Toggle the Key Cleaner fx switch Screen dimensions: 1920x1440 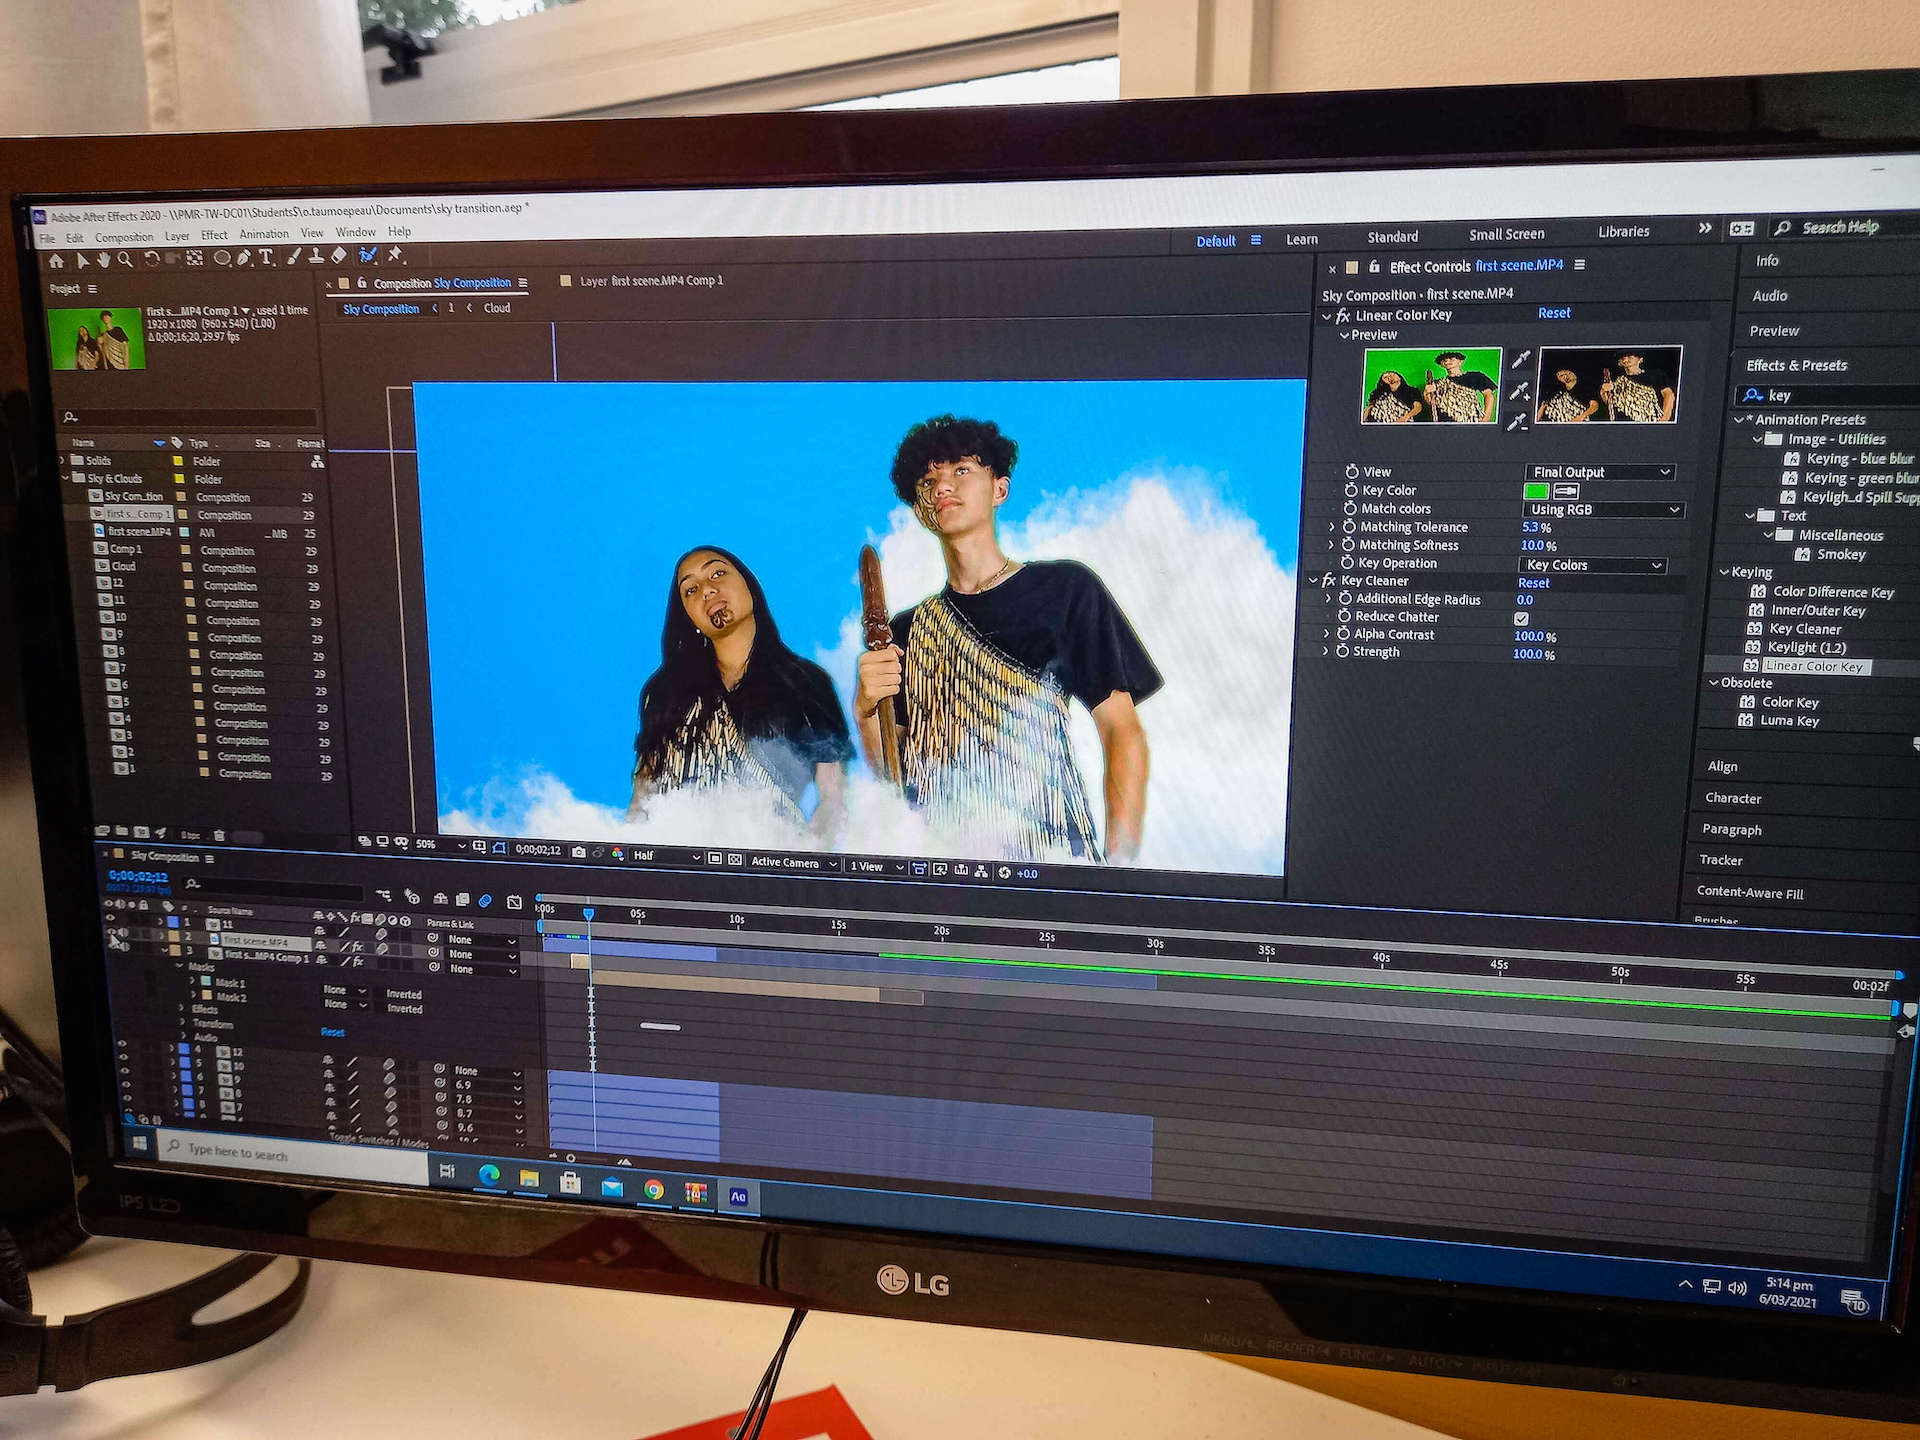(x=1328, y=580)
